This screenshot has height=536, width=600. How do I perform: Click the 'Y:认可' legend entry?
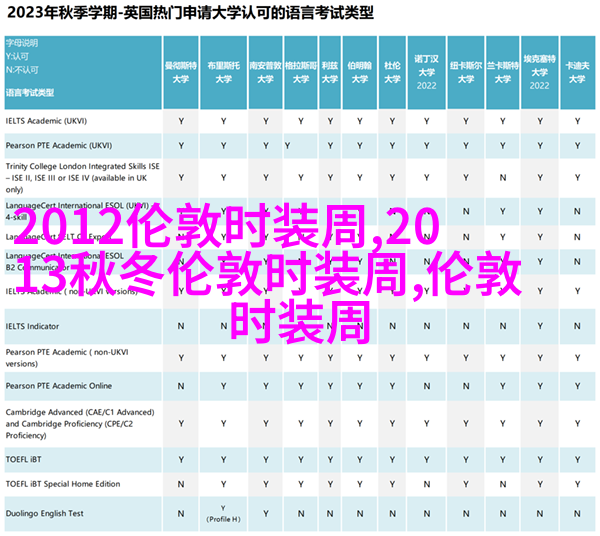tap(17, 57)
